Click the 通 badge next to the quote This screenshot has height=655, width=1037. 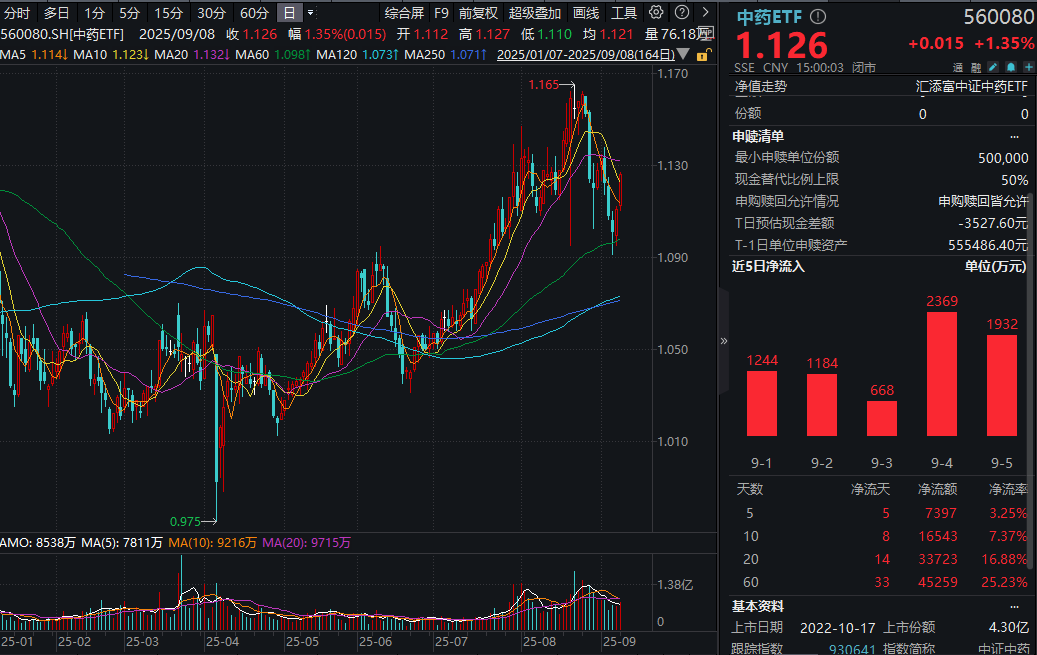(957, 66)
